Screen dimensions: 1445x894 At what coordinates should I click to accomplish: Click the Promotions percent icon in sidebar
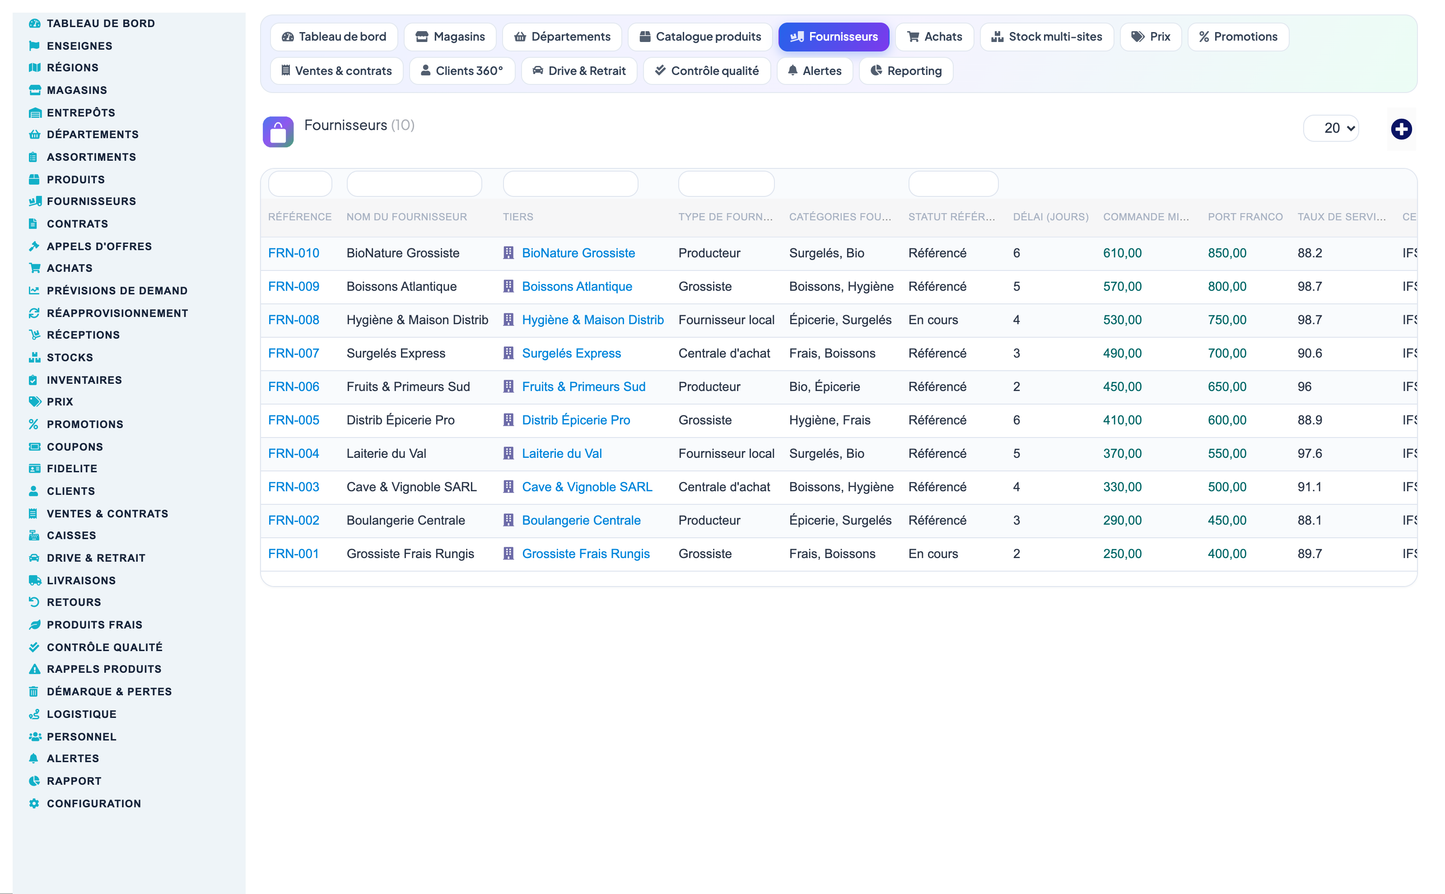tap(34, 424)
